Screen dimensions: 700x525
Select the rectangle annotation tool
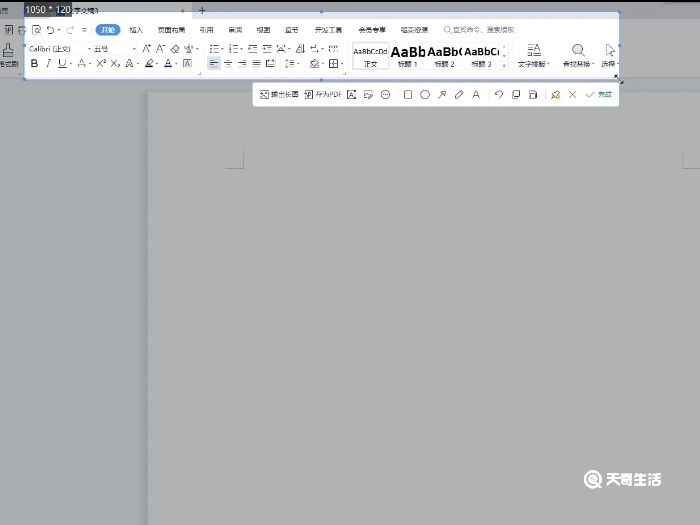[x=408, y=94]
